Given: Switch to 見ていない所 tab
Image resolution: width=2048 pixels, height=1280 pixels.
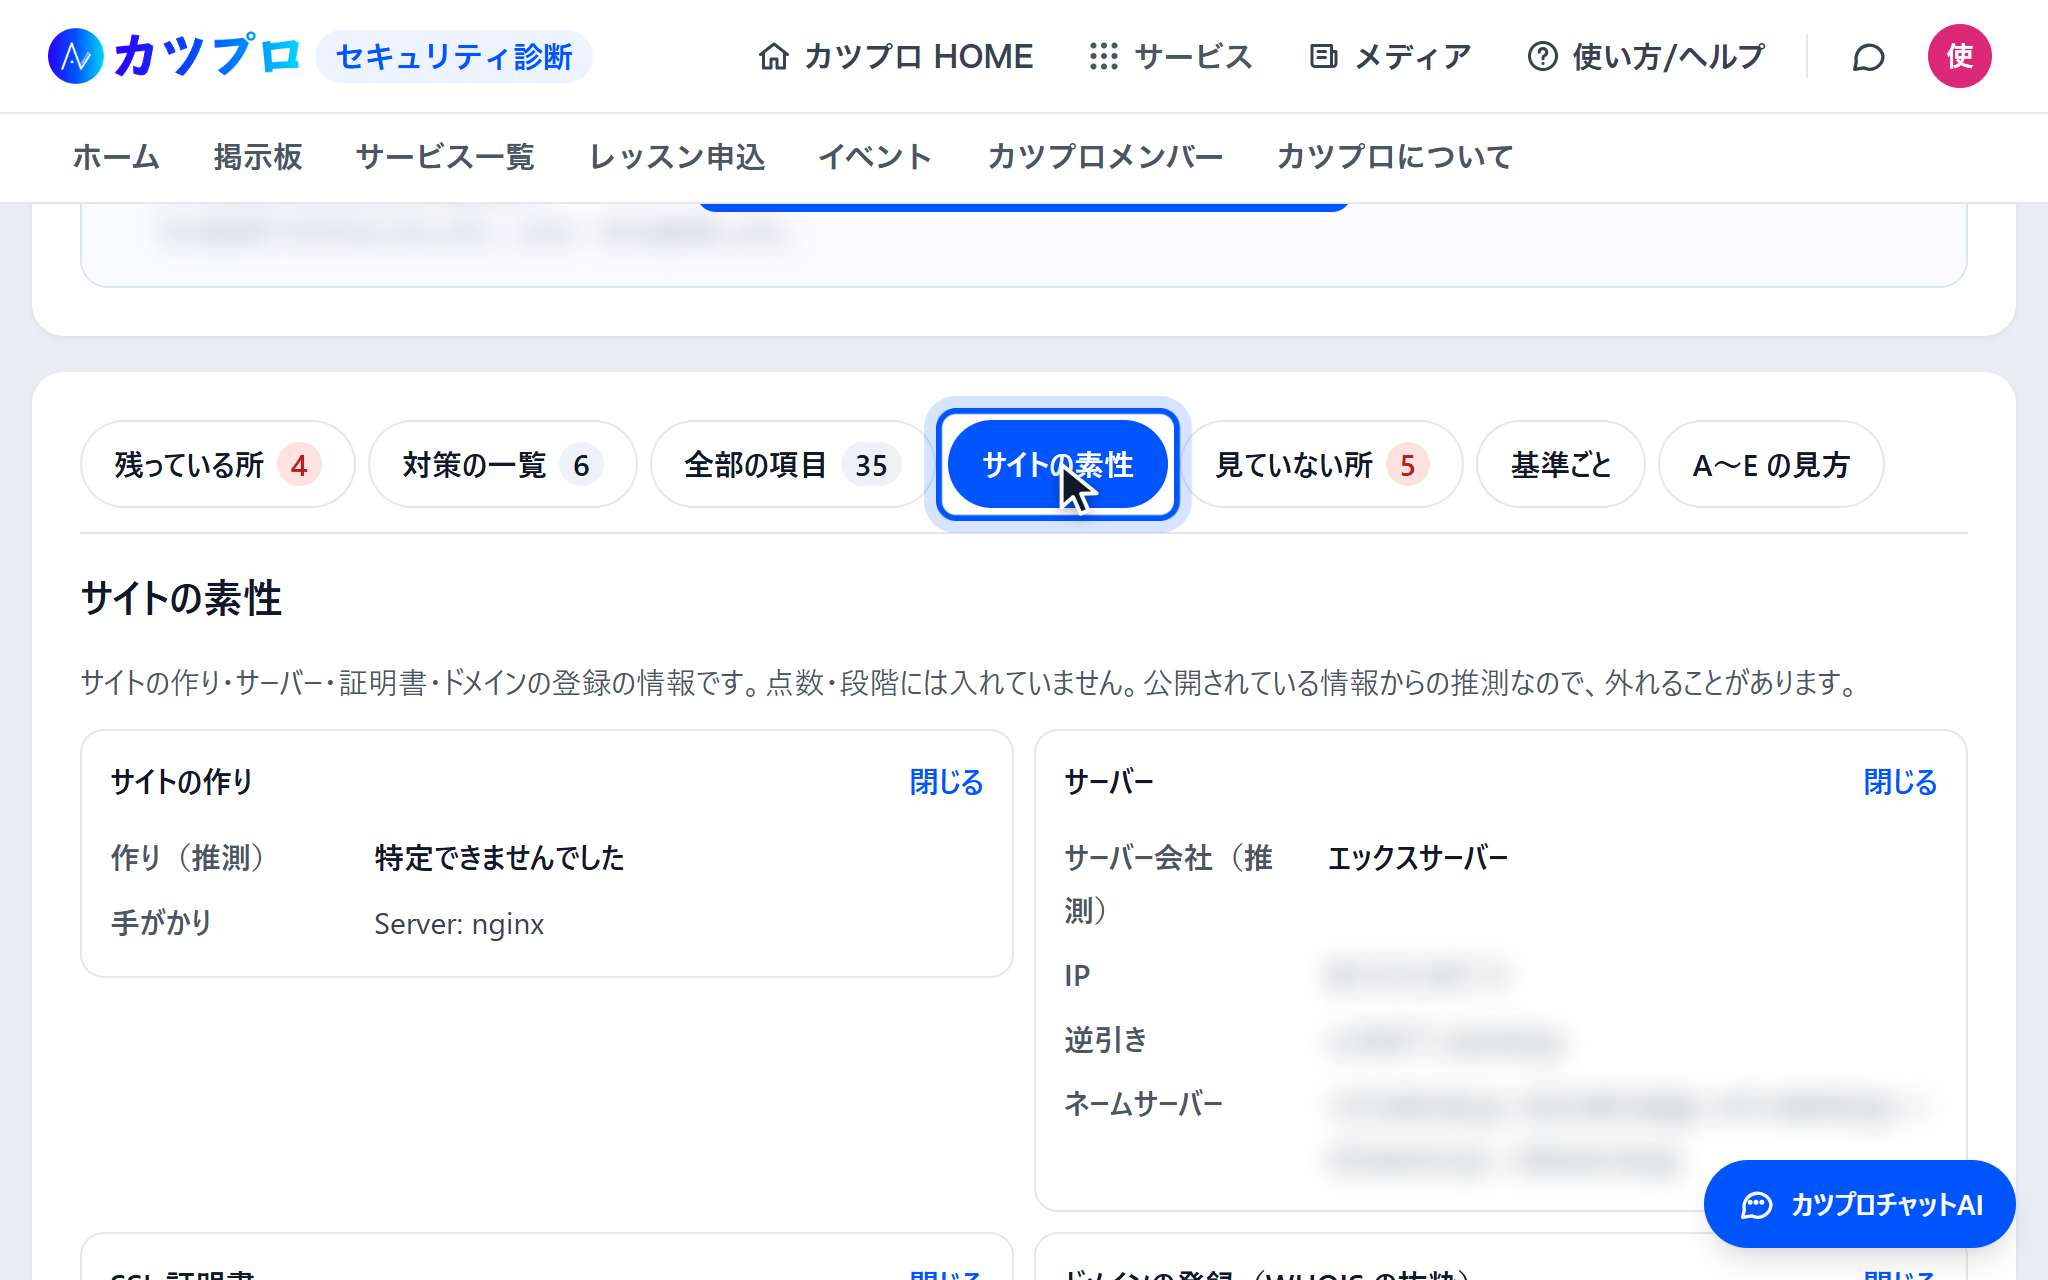Looking at the screenshot, I should (1322, 464).
